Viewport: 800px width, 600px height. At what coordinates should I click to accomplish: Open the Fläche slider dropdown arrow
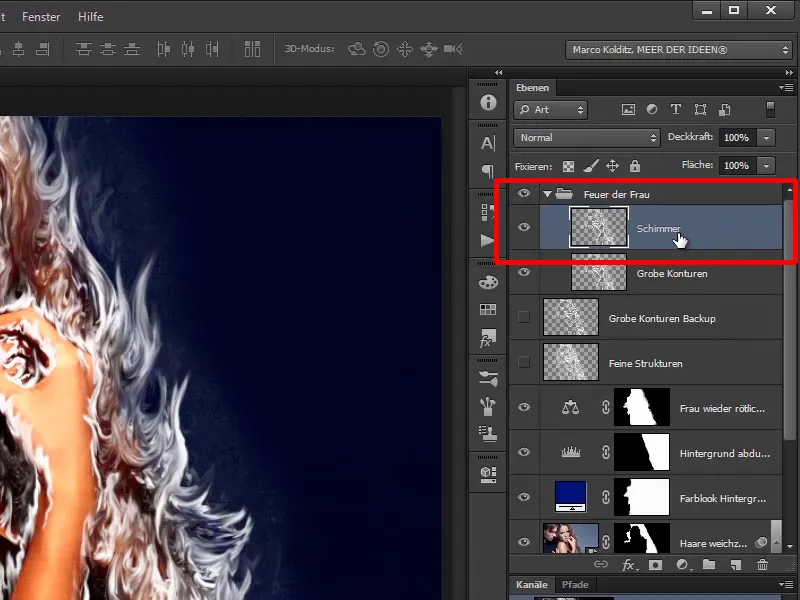point(766,166)
